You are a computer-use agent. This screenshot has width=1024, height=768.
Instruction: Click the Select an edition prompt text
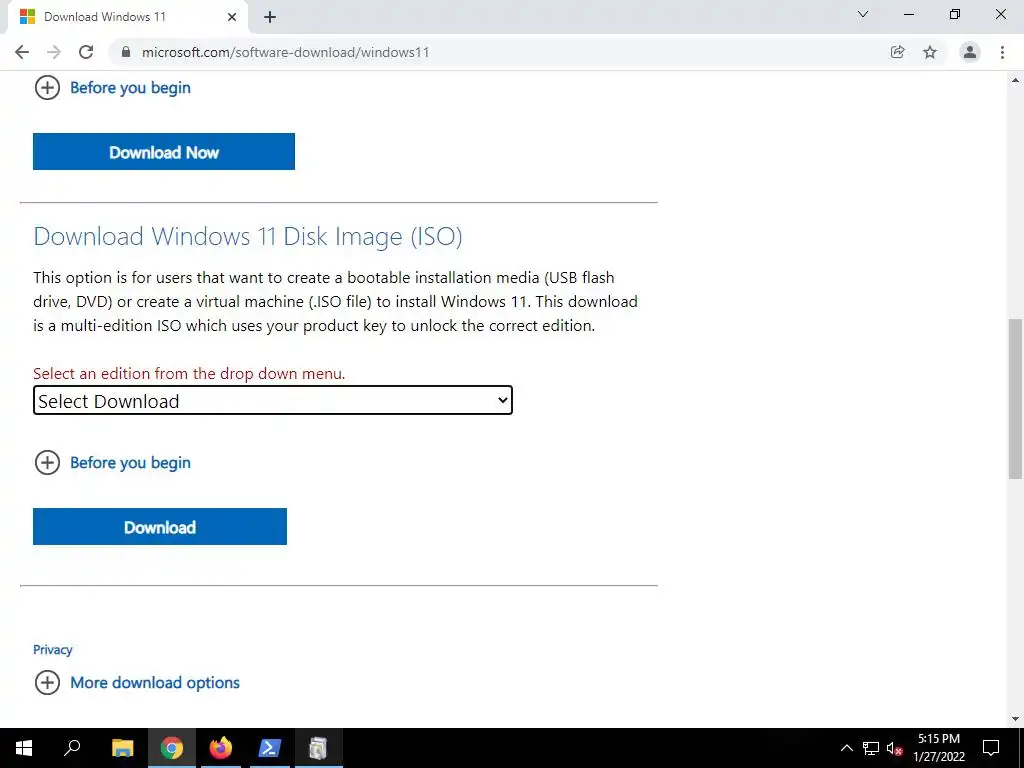(189, 374)
